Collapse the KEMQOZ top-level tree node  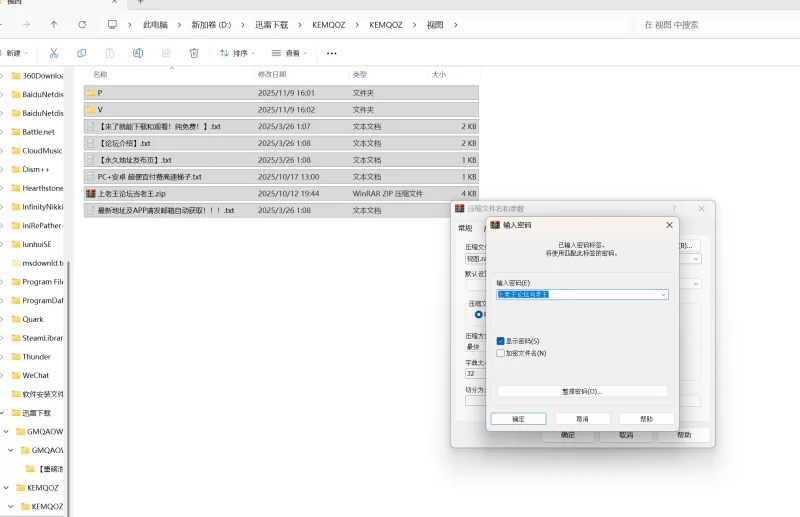[x=6, y=487]
